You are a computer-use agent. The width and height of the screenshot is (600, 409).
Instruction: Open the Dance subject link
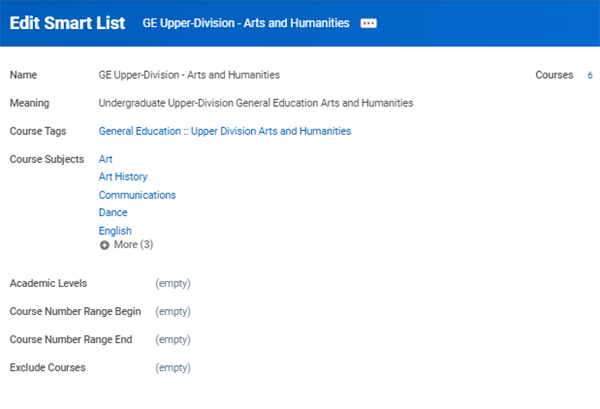point(113,212)
